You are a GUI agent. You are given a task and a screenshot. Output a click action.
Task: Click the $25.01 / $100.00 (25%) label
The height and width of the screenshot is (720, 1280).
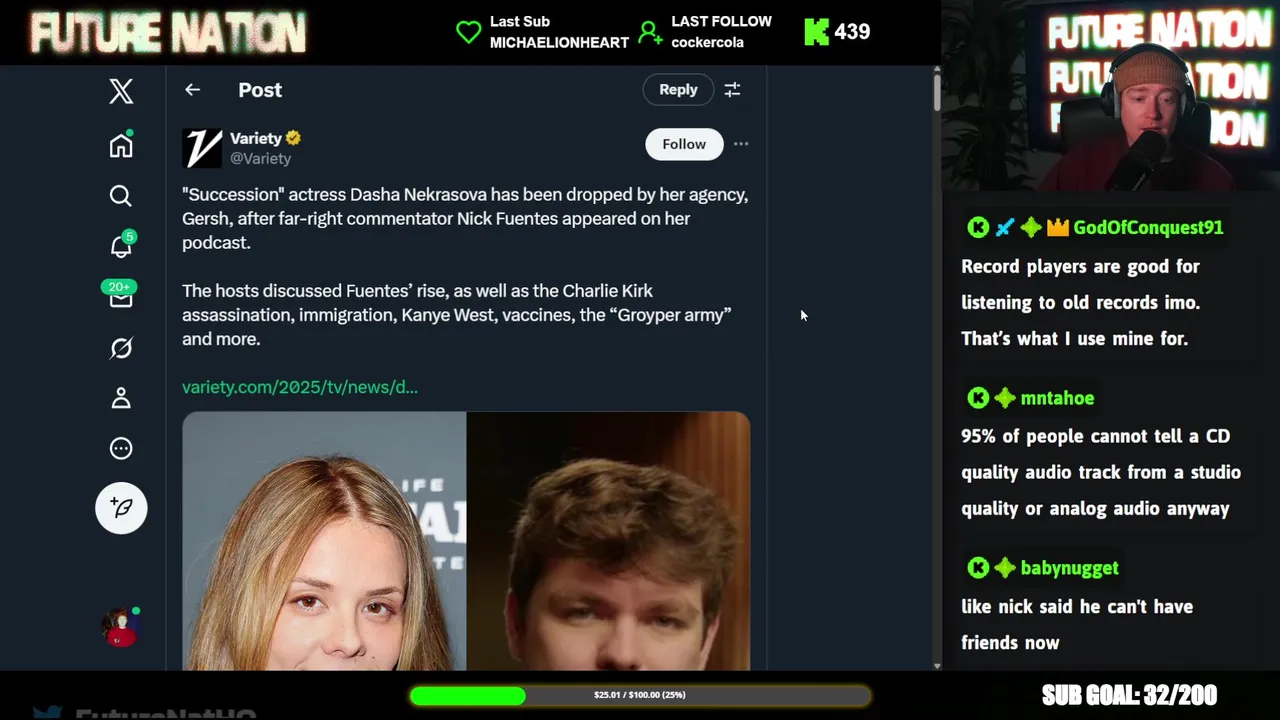tap(640, 695)
